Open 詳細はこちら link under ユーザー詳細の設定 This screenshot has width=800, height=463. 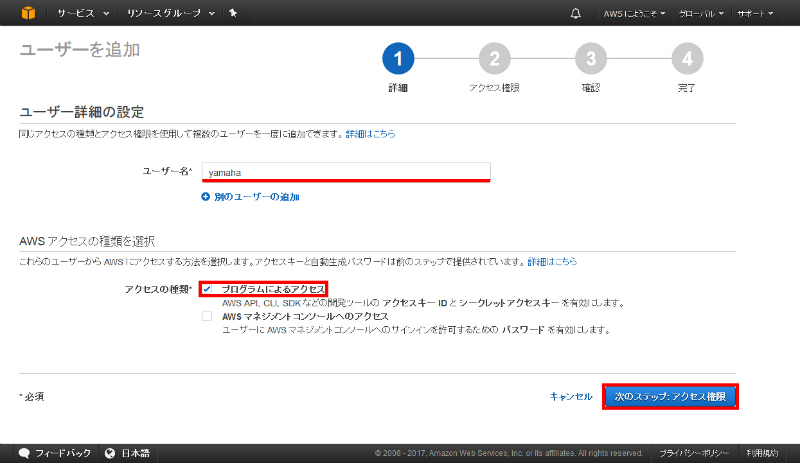(370, 134)
